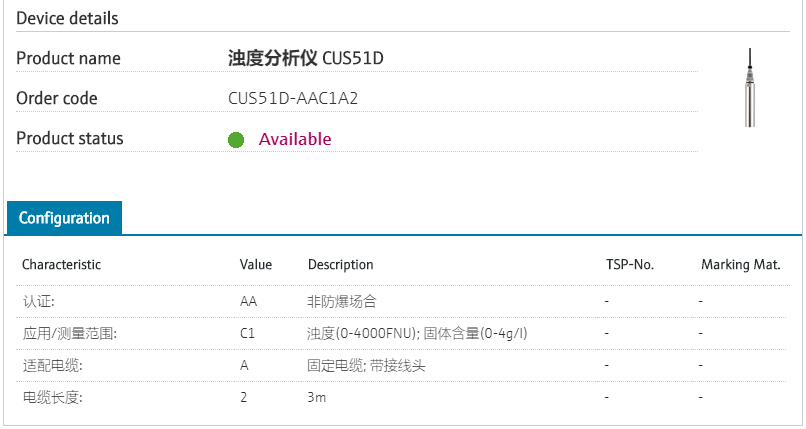Click the Description column header

pos(340,265)
